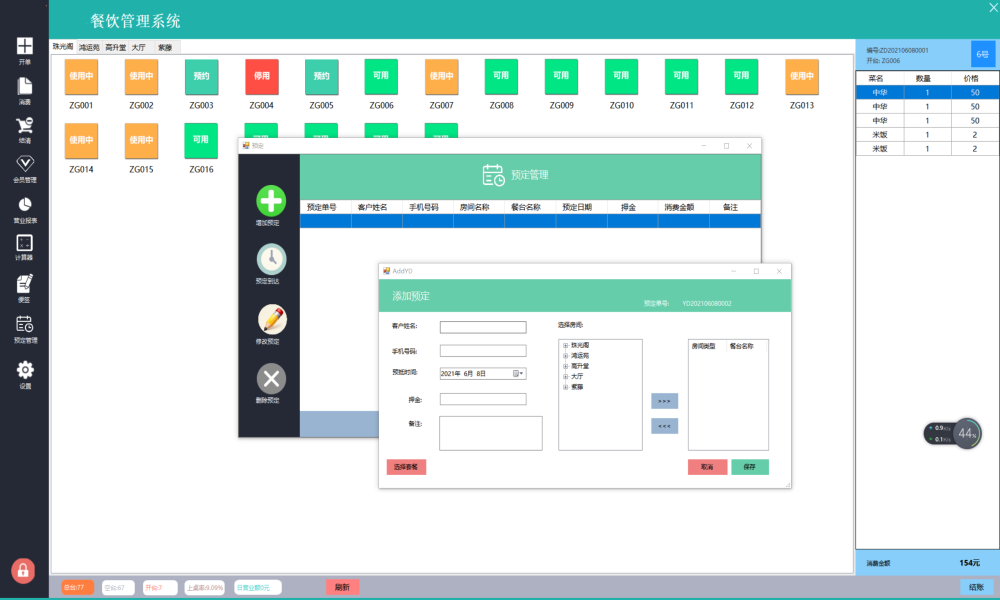Image resolution: width=1000 pixels, height=600 pixels.
Task: Switch to the 大厅 room tab
Action: pyautogui.click(x=138, y=48)
